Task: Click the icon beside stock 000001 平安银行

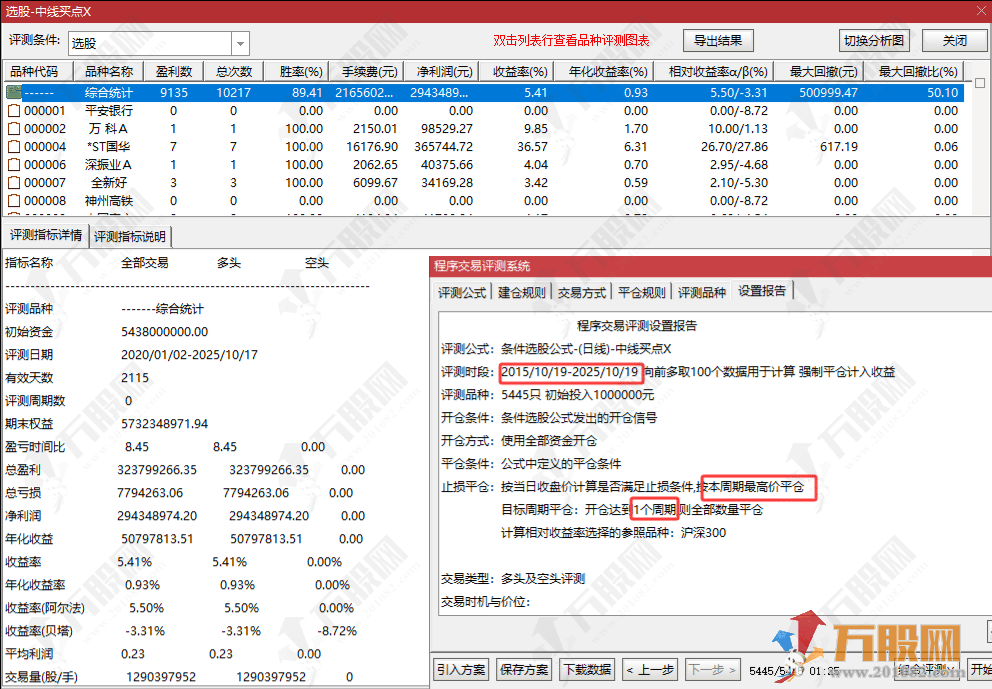Action: tap(14, 111)
